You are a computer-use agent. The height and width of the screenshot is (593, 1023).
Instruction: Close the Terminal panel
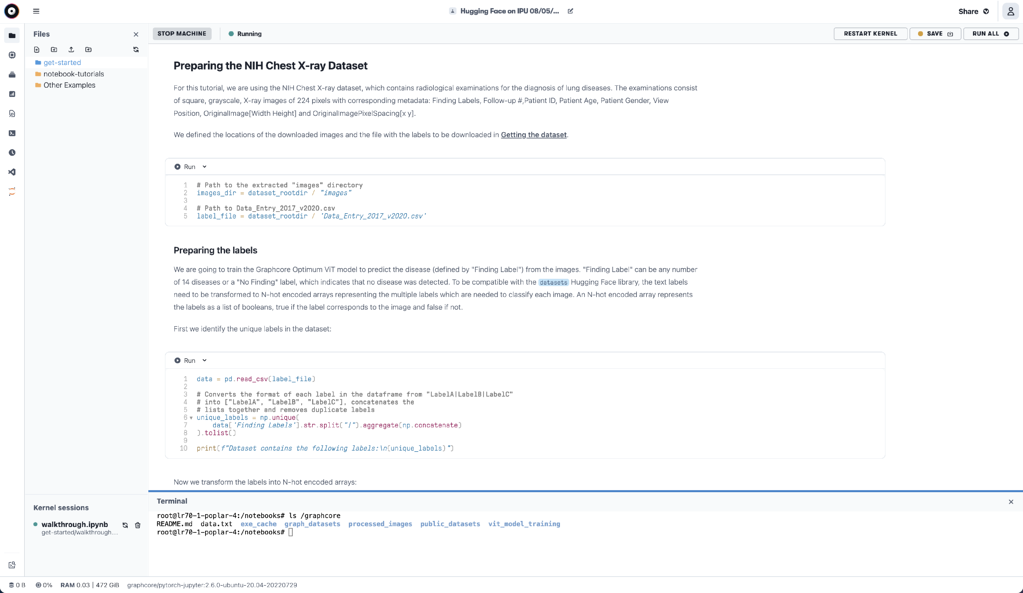click(x=1010, y=501)
